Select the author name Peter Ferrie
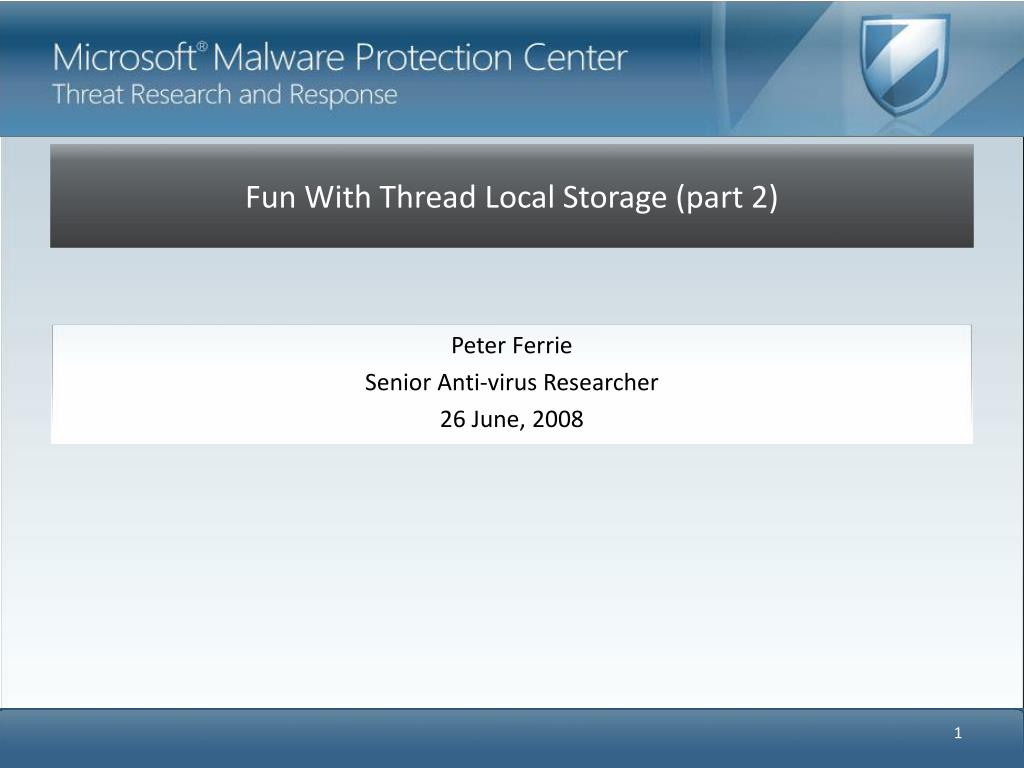The image size is (1024, 768). tap(511, 345)
